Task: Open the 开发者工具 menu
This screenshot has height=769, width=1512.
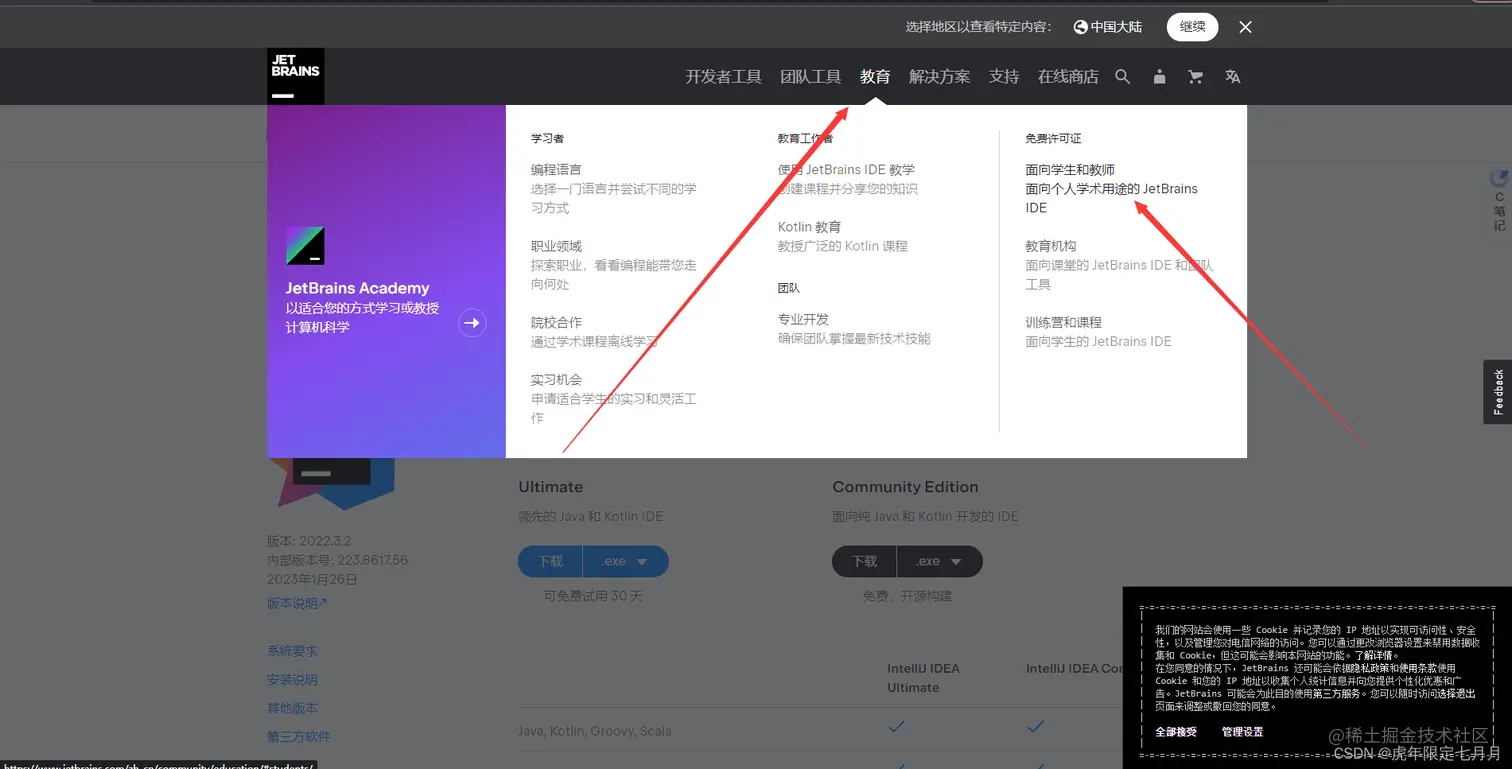Action: pos(723,77)
